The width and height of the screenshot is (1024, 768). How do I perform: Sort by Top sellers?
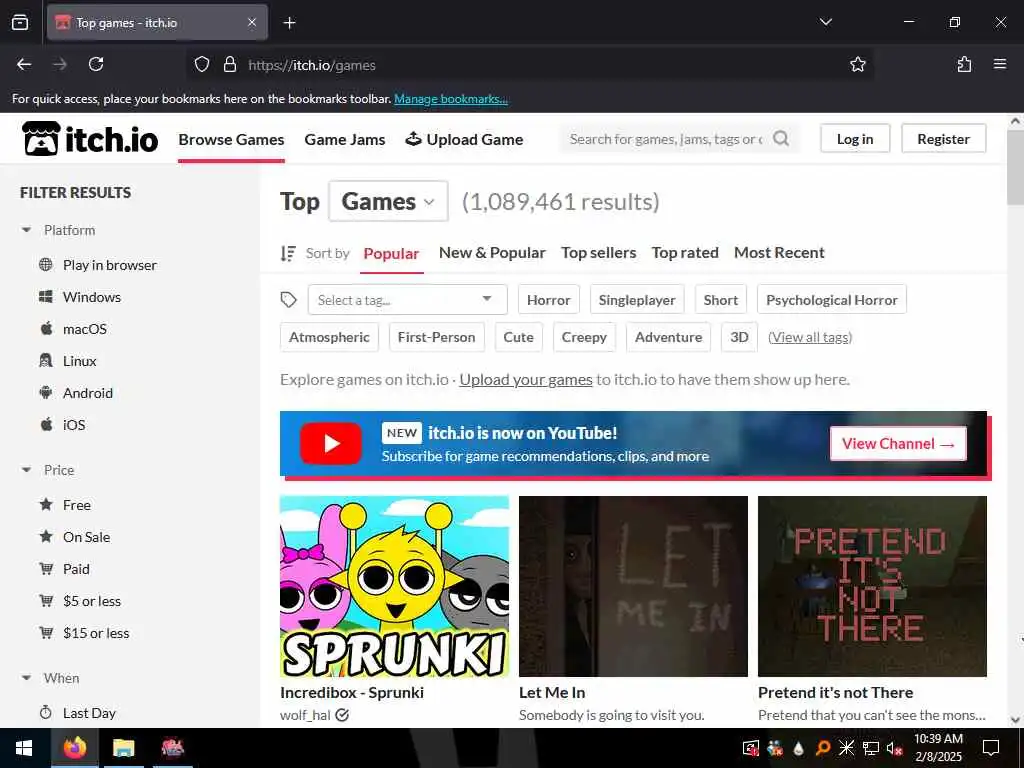click(598, 253)
